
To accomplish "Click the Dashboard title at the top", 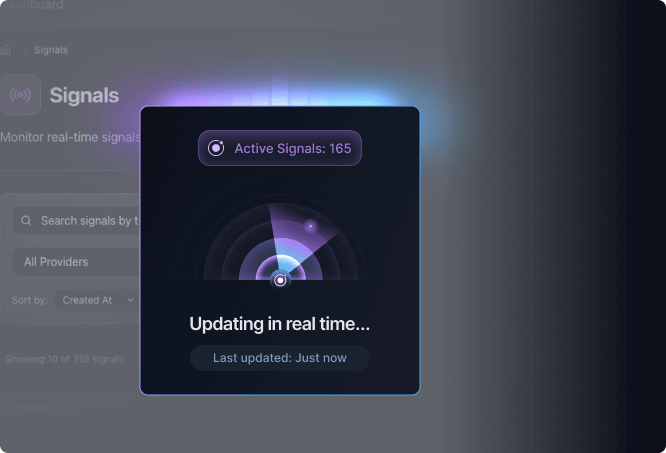I will 32,5.
